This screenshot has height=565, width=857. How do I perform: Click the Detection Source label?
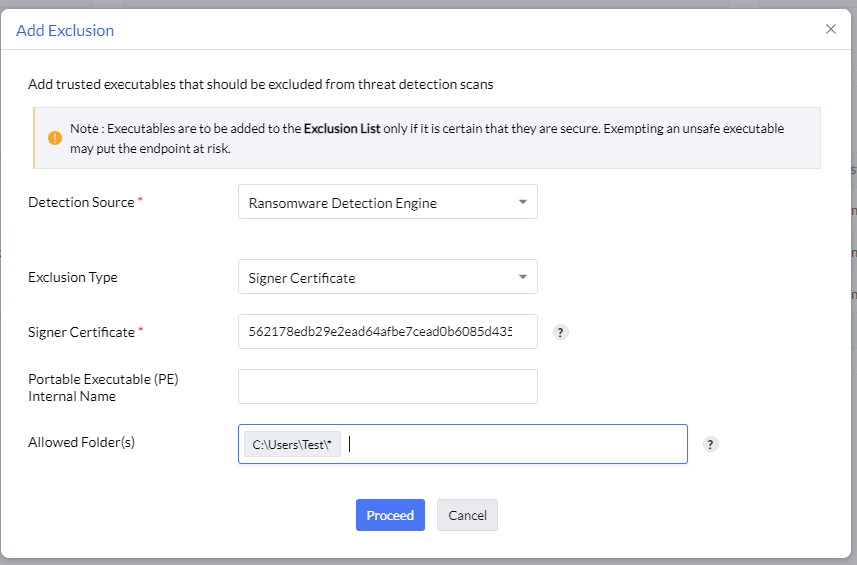[x=81, y=202]
